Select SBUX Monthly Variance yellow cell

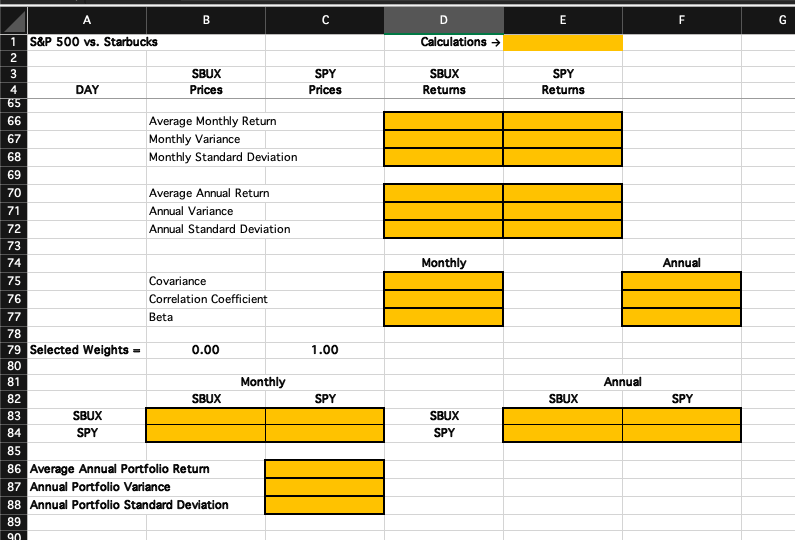(x=444, y=139)
